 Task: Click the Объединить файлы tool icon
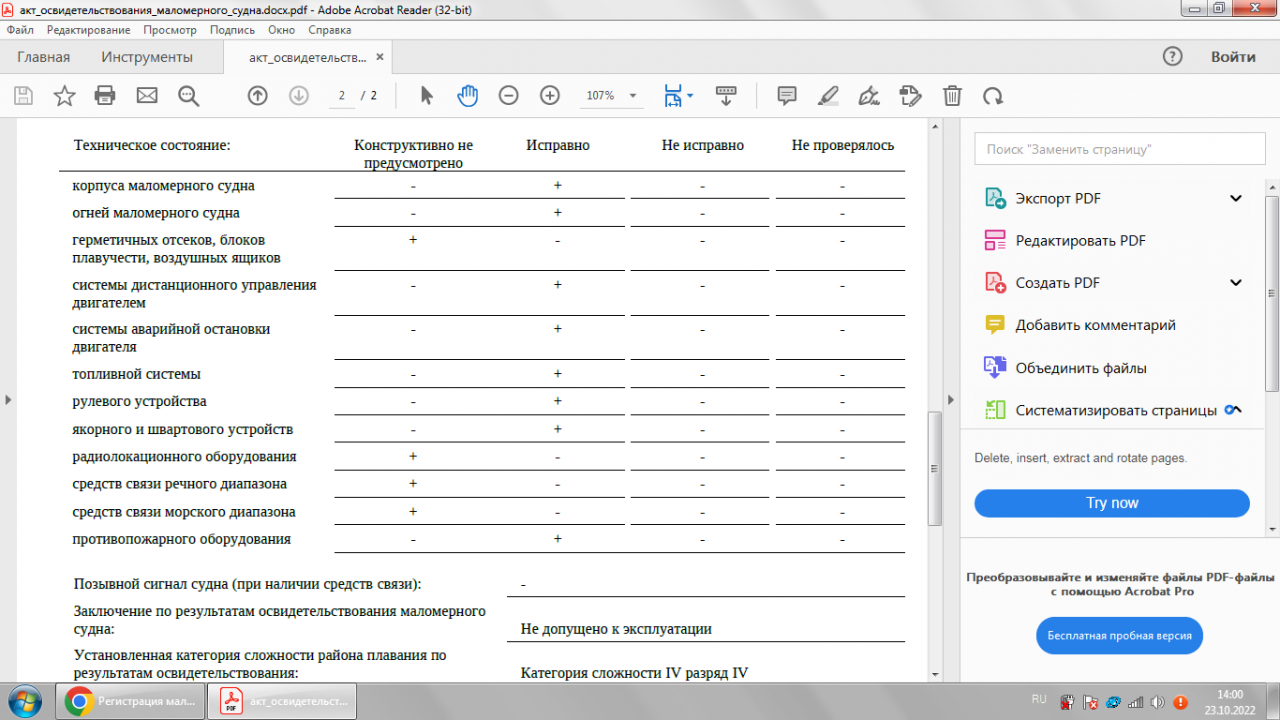994,368
